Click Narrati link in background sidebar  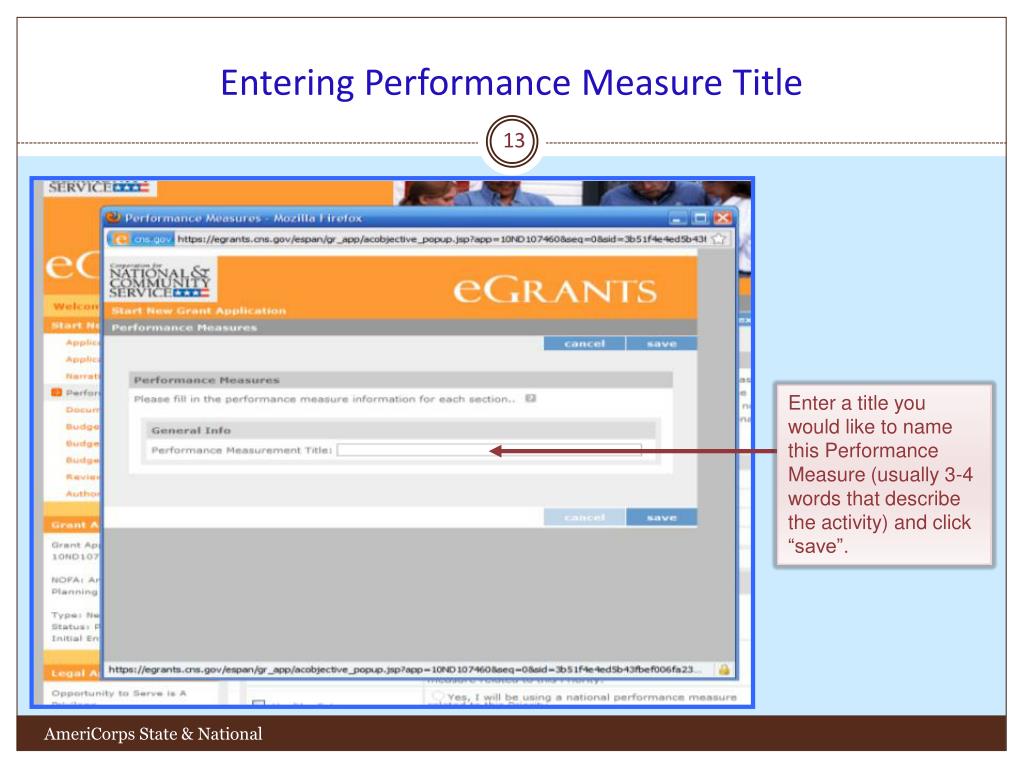pos(82,376)
